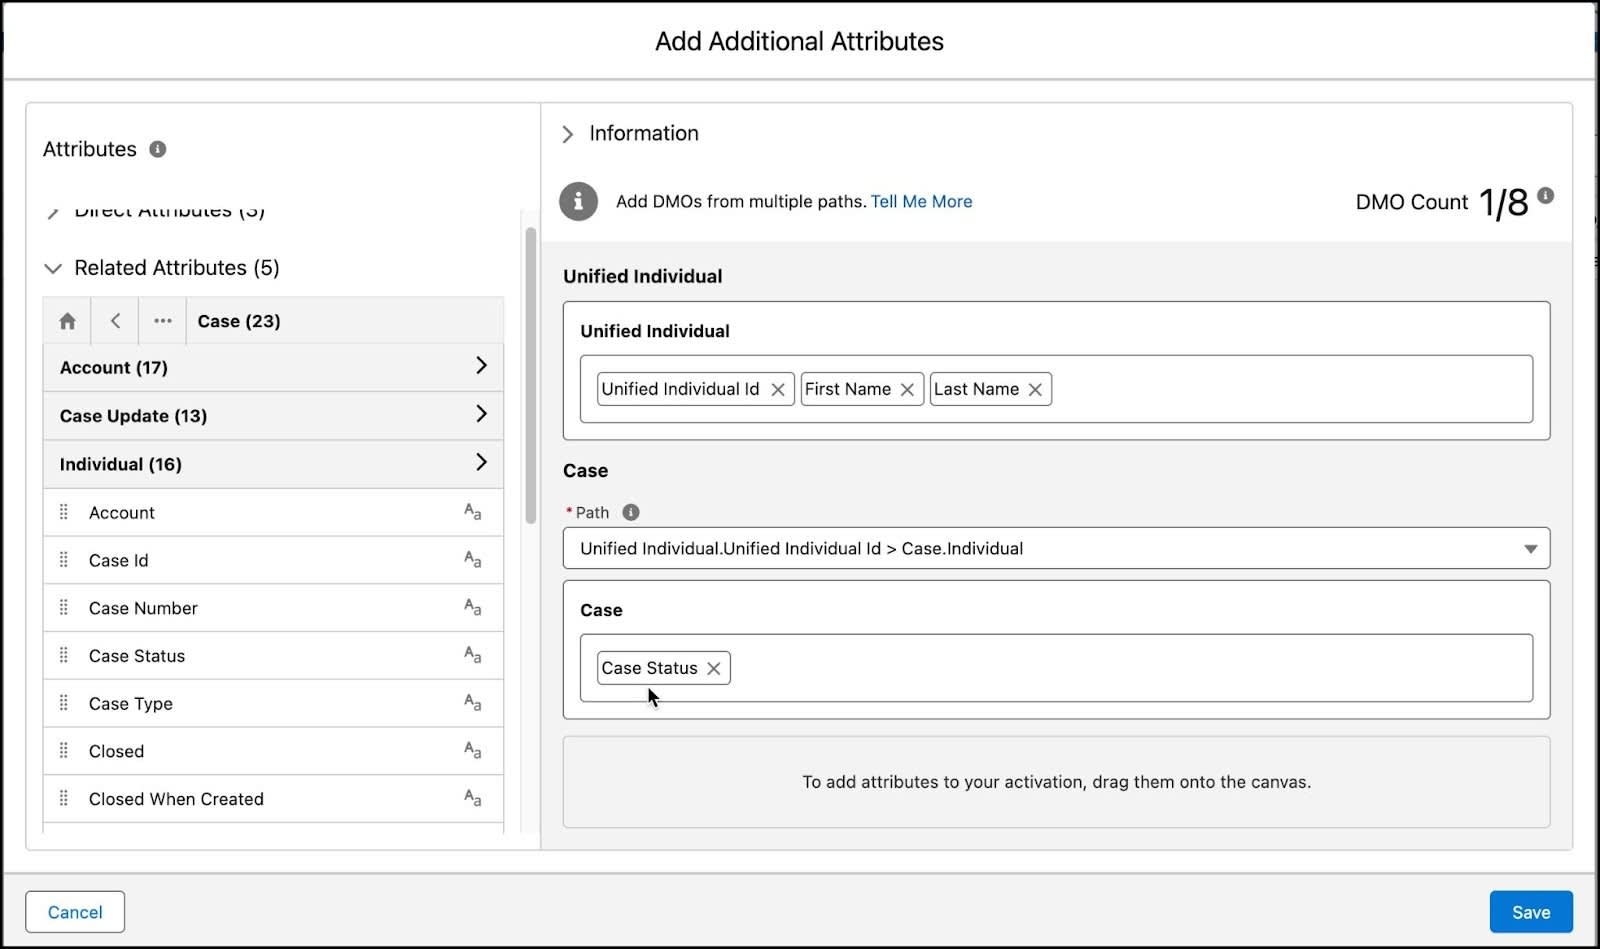Viewport: 1600px width, 949px height.
Task: Click the drag handle beside Case Id
Action: coord(63,559)
